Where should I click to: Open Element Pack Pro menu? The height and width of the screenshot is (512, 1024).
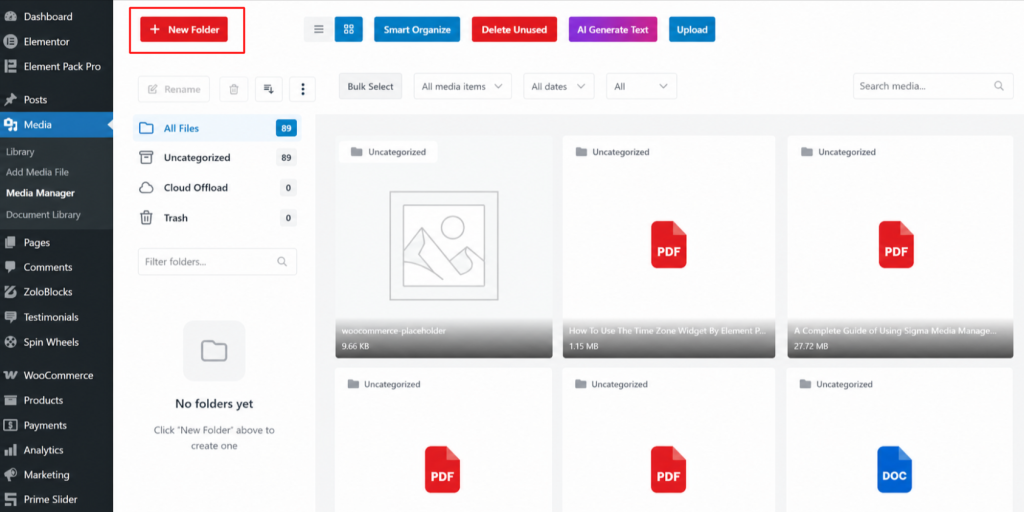tap(56, 67)
